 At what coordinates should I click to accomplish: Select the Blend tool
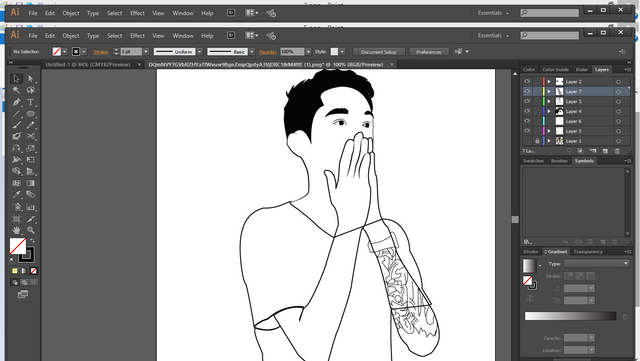point(31,194)
